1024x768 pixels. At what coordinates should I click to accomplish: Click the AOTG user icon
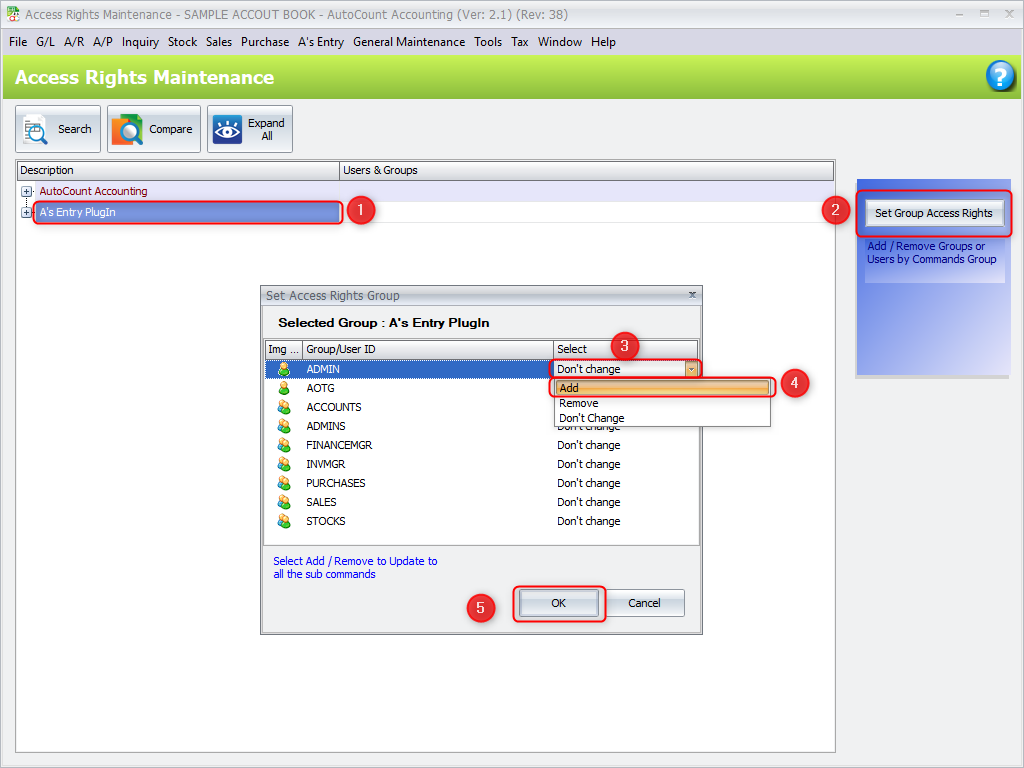tap(284, 388)
